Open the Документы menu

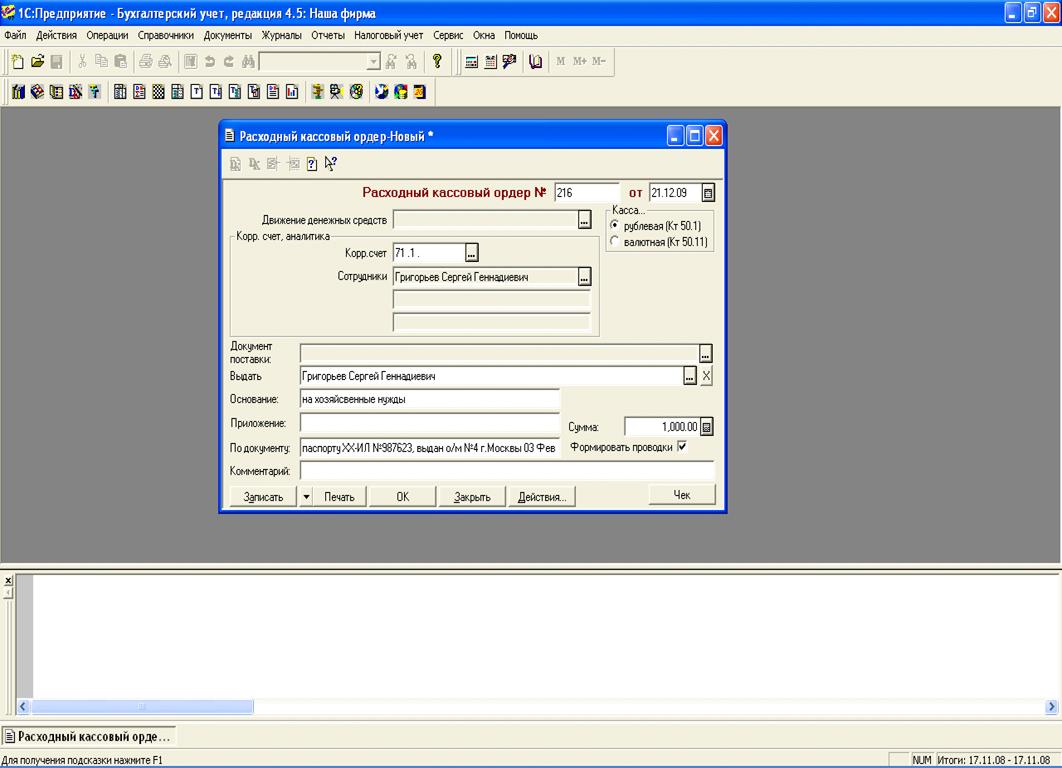click(x=227, y=35)
